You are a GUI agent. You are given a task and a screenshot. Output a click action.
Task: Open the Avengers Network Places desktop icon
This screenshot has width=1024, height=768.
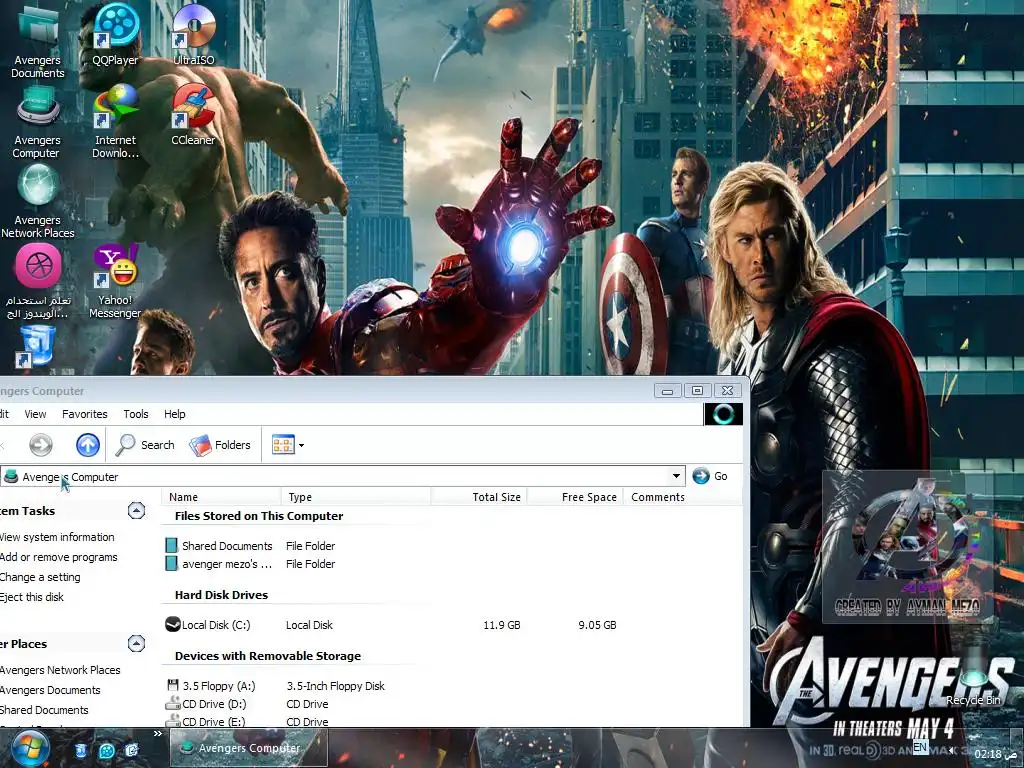point(38,201)
